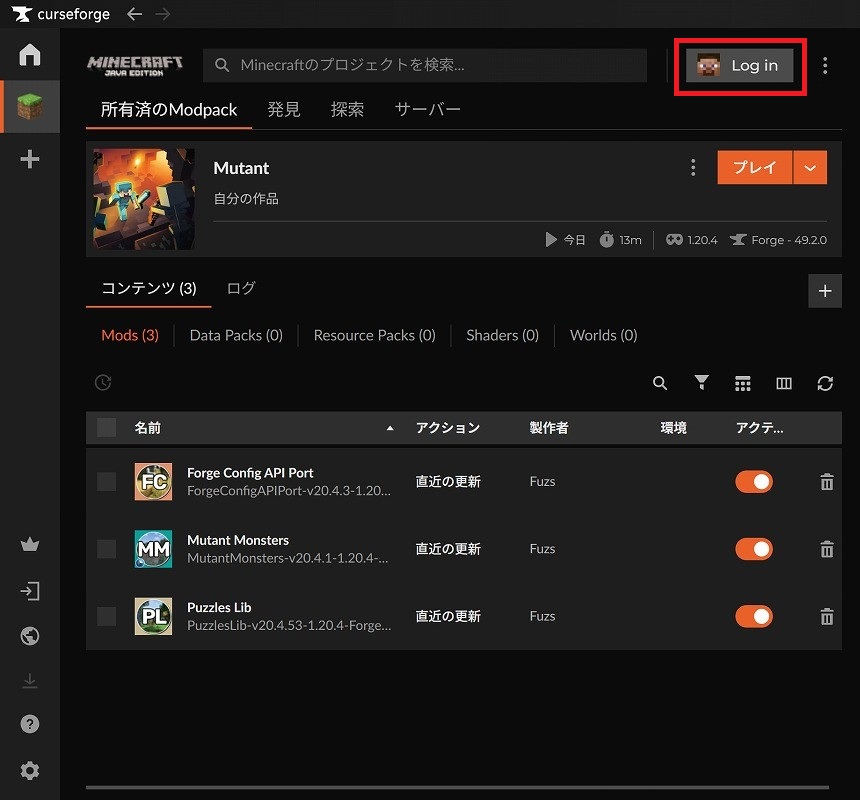Open the crown premium icon in sidebar
The height and width of the screenshot is (800, 860).
pyautogui.click(x=30, y=545)
